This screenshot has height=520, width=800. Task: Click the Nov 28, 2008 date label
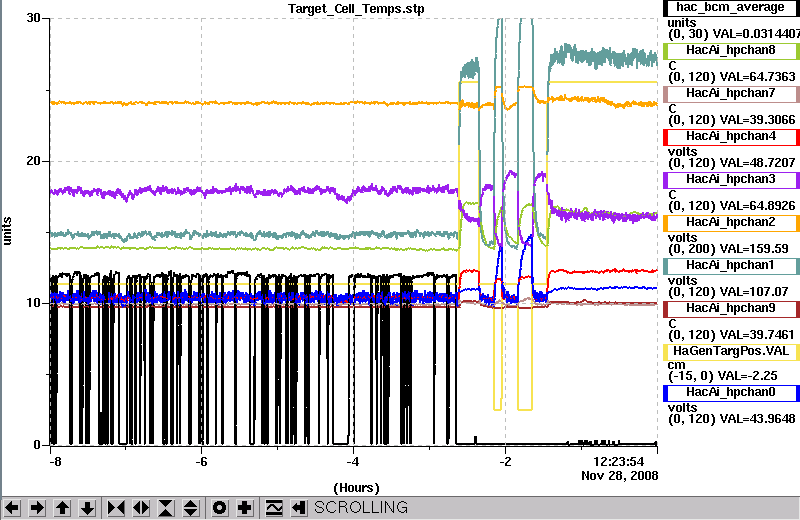(619, 476)
